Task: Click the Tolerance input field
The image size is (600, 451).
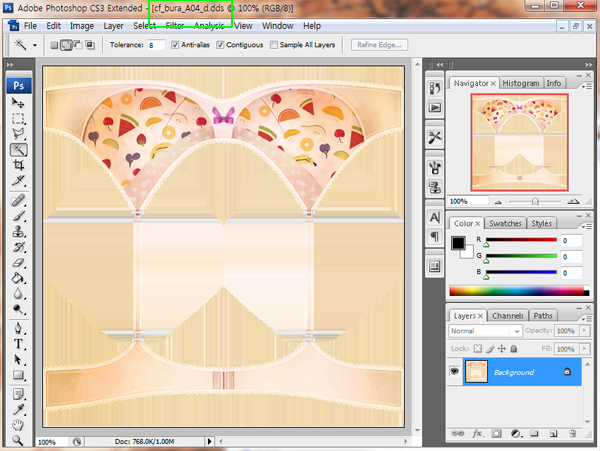Action: tap(156, 45)
